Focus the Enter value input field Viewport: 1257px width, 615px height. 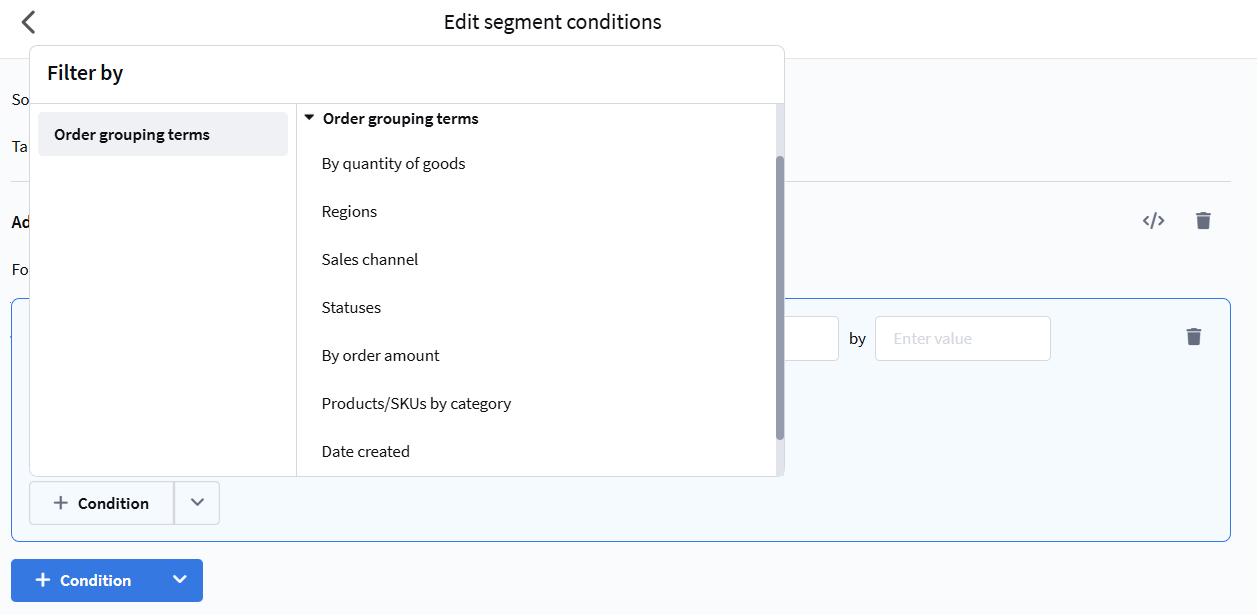(962, 338)
